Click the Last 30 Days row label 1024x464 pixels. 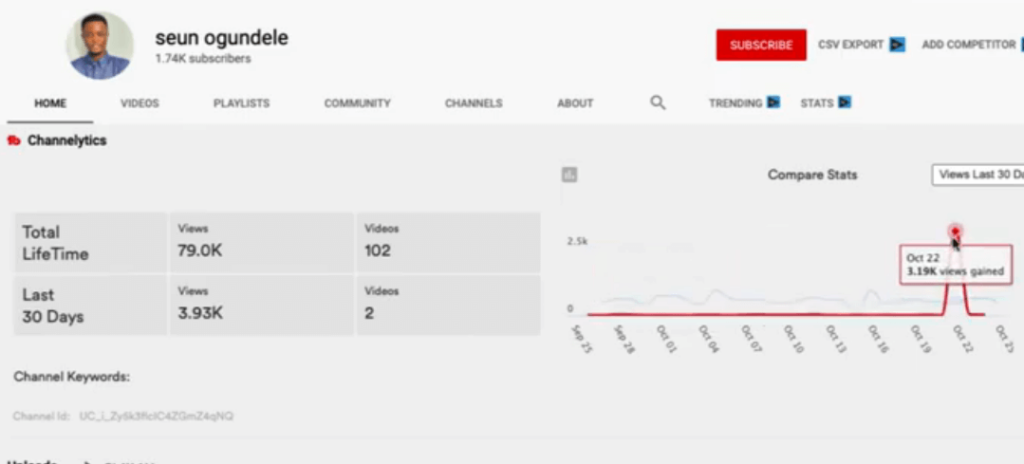(53, 305)
